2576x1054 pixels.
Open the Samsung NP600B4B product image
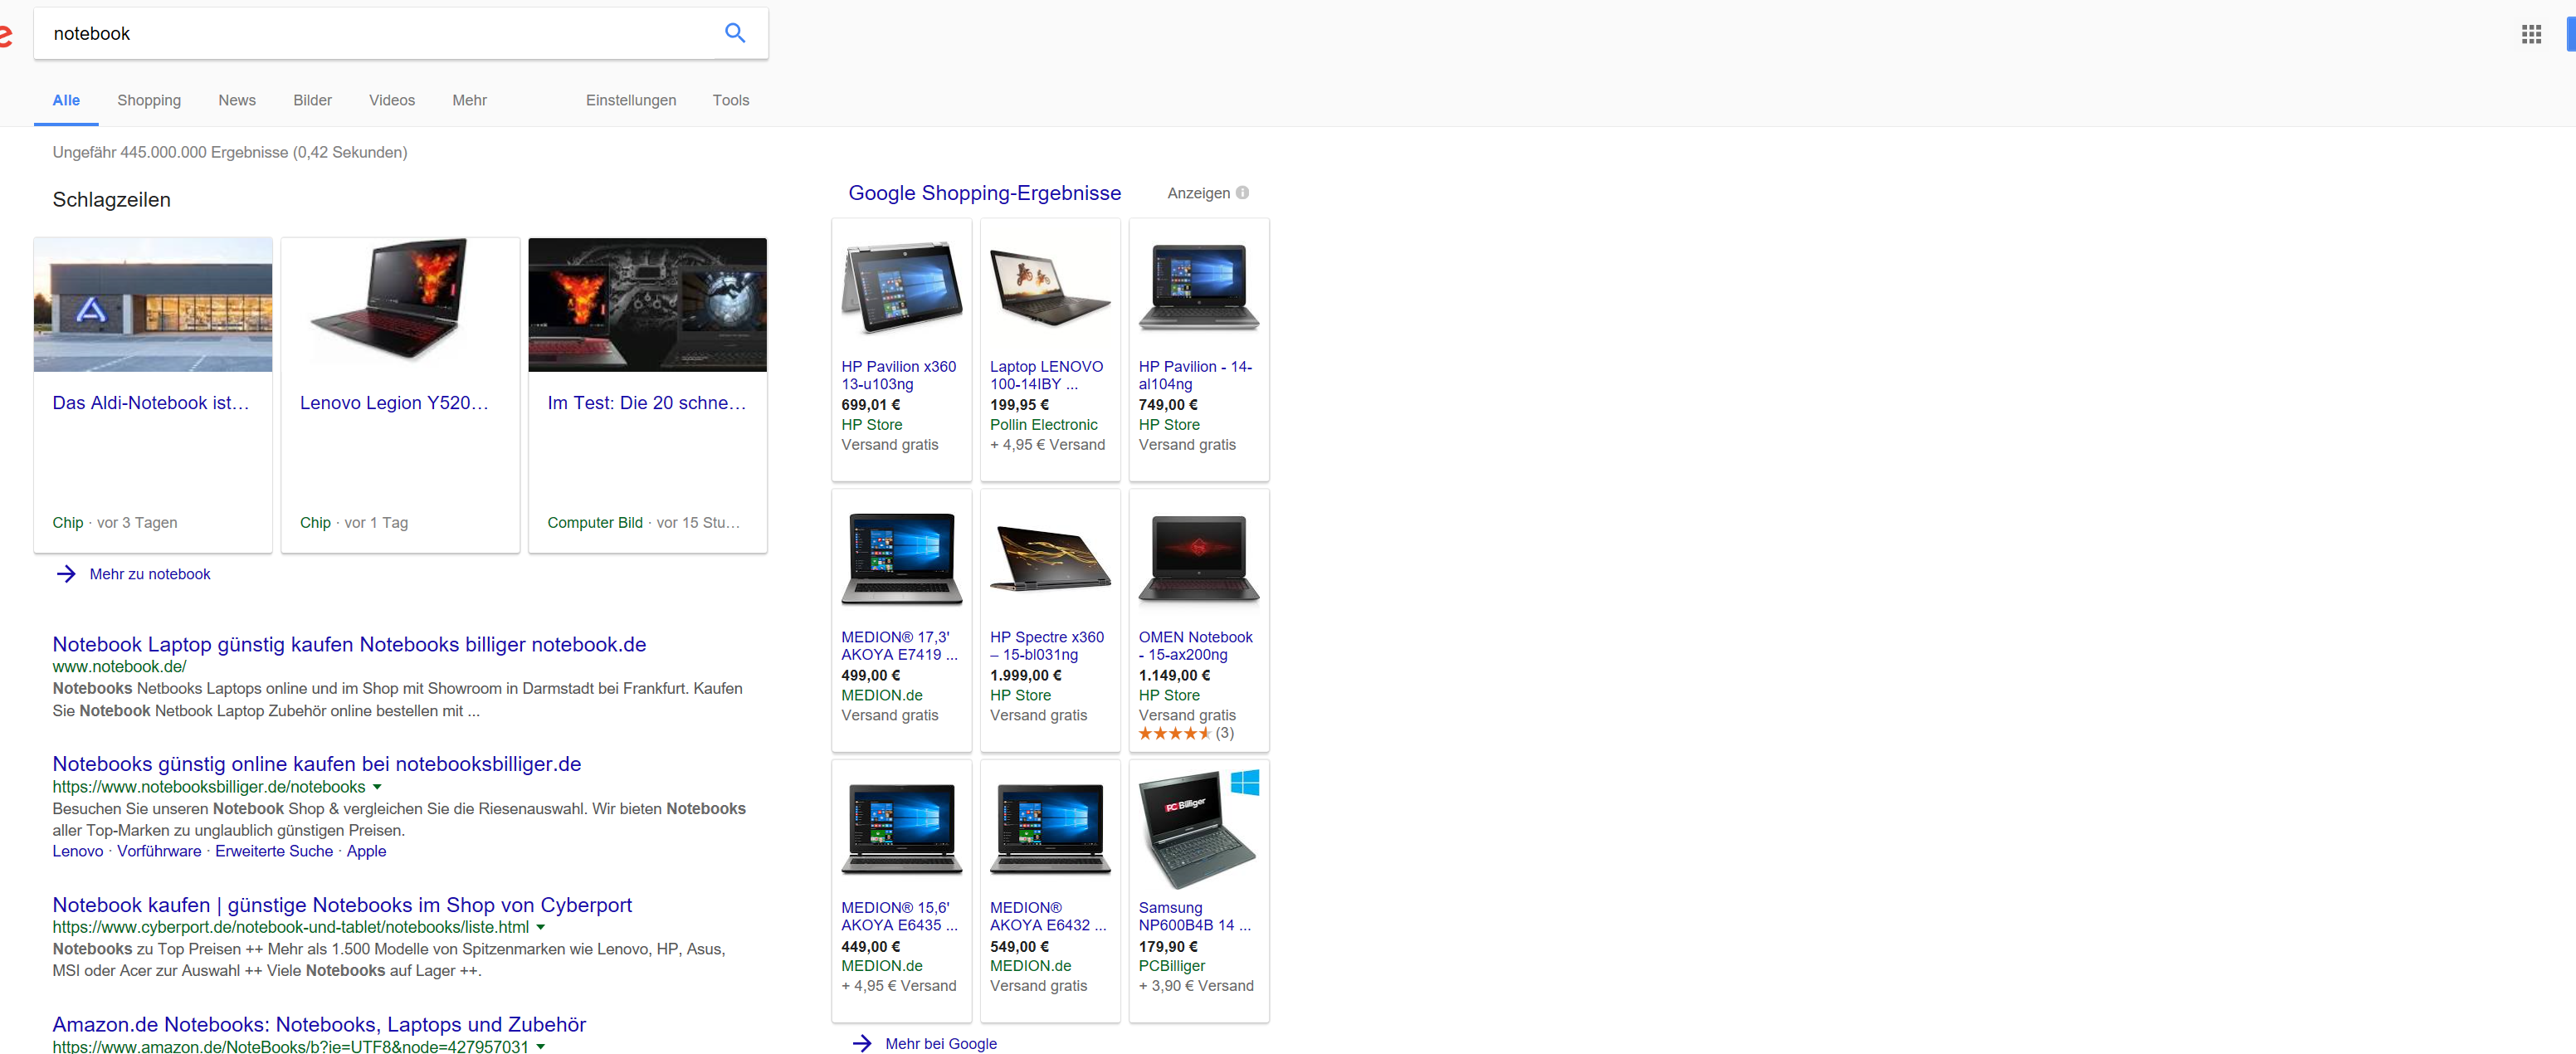pyautogui.click(x=1198, y=829)
